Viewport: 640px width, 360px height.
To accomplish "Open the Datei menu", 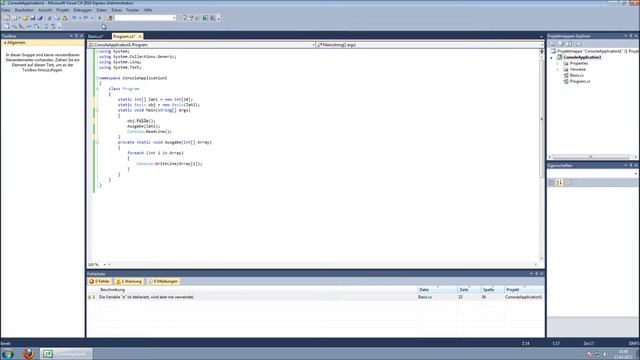I will (x=6, y=10).
